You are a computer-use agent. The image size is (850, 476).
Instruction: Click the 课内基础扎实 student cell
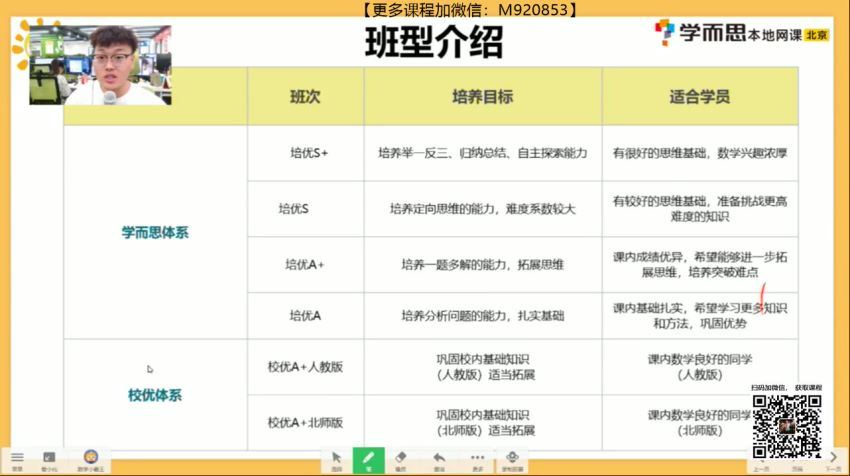(x=700, y=316)
